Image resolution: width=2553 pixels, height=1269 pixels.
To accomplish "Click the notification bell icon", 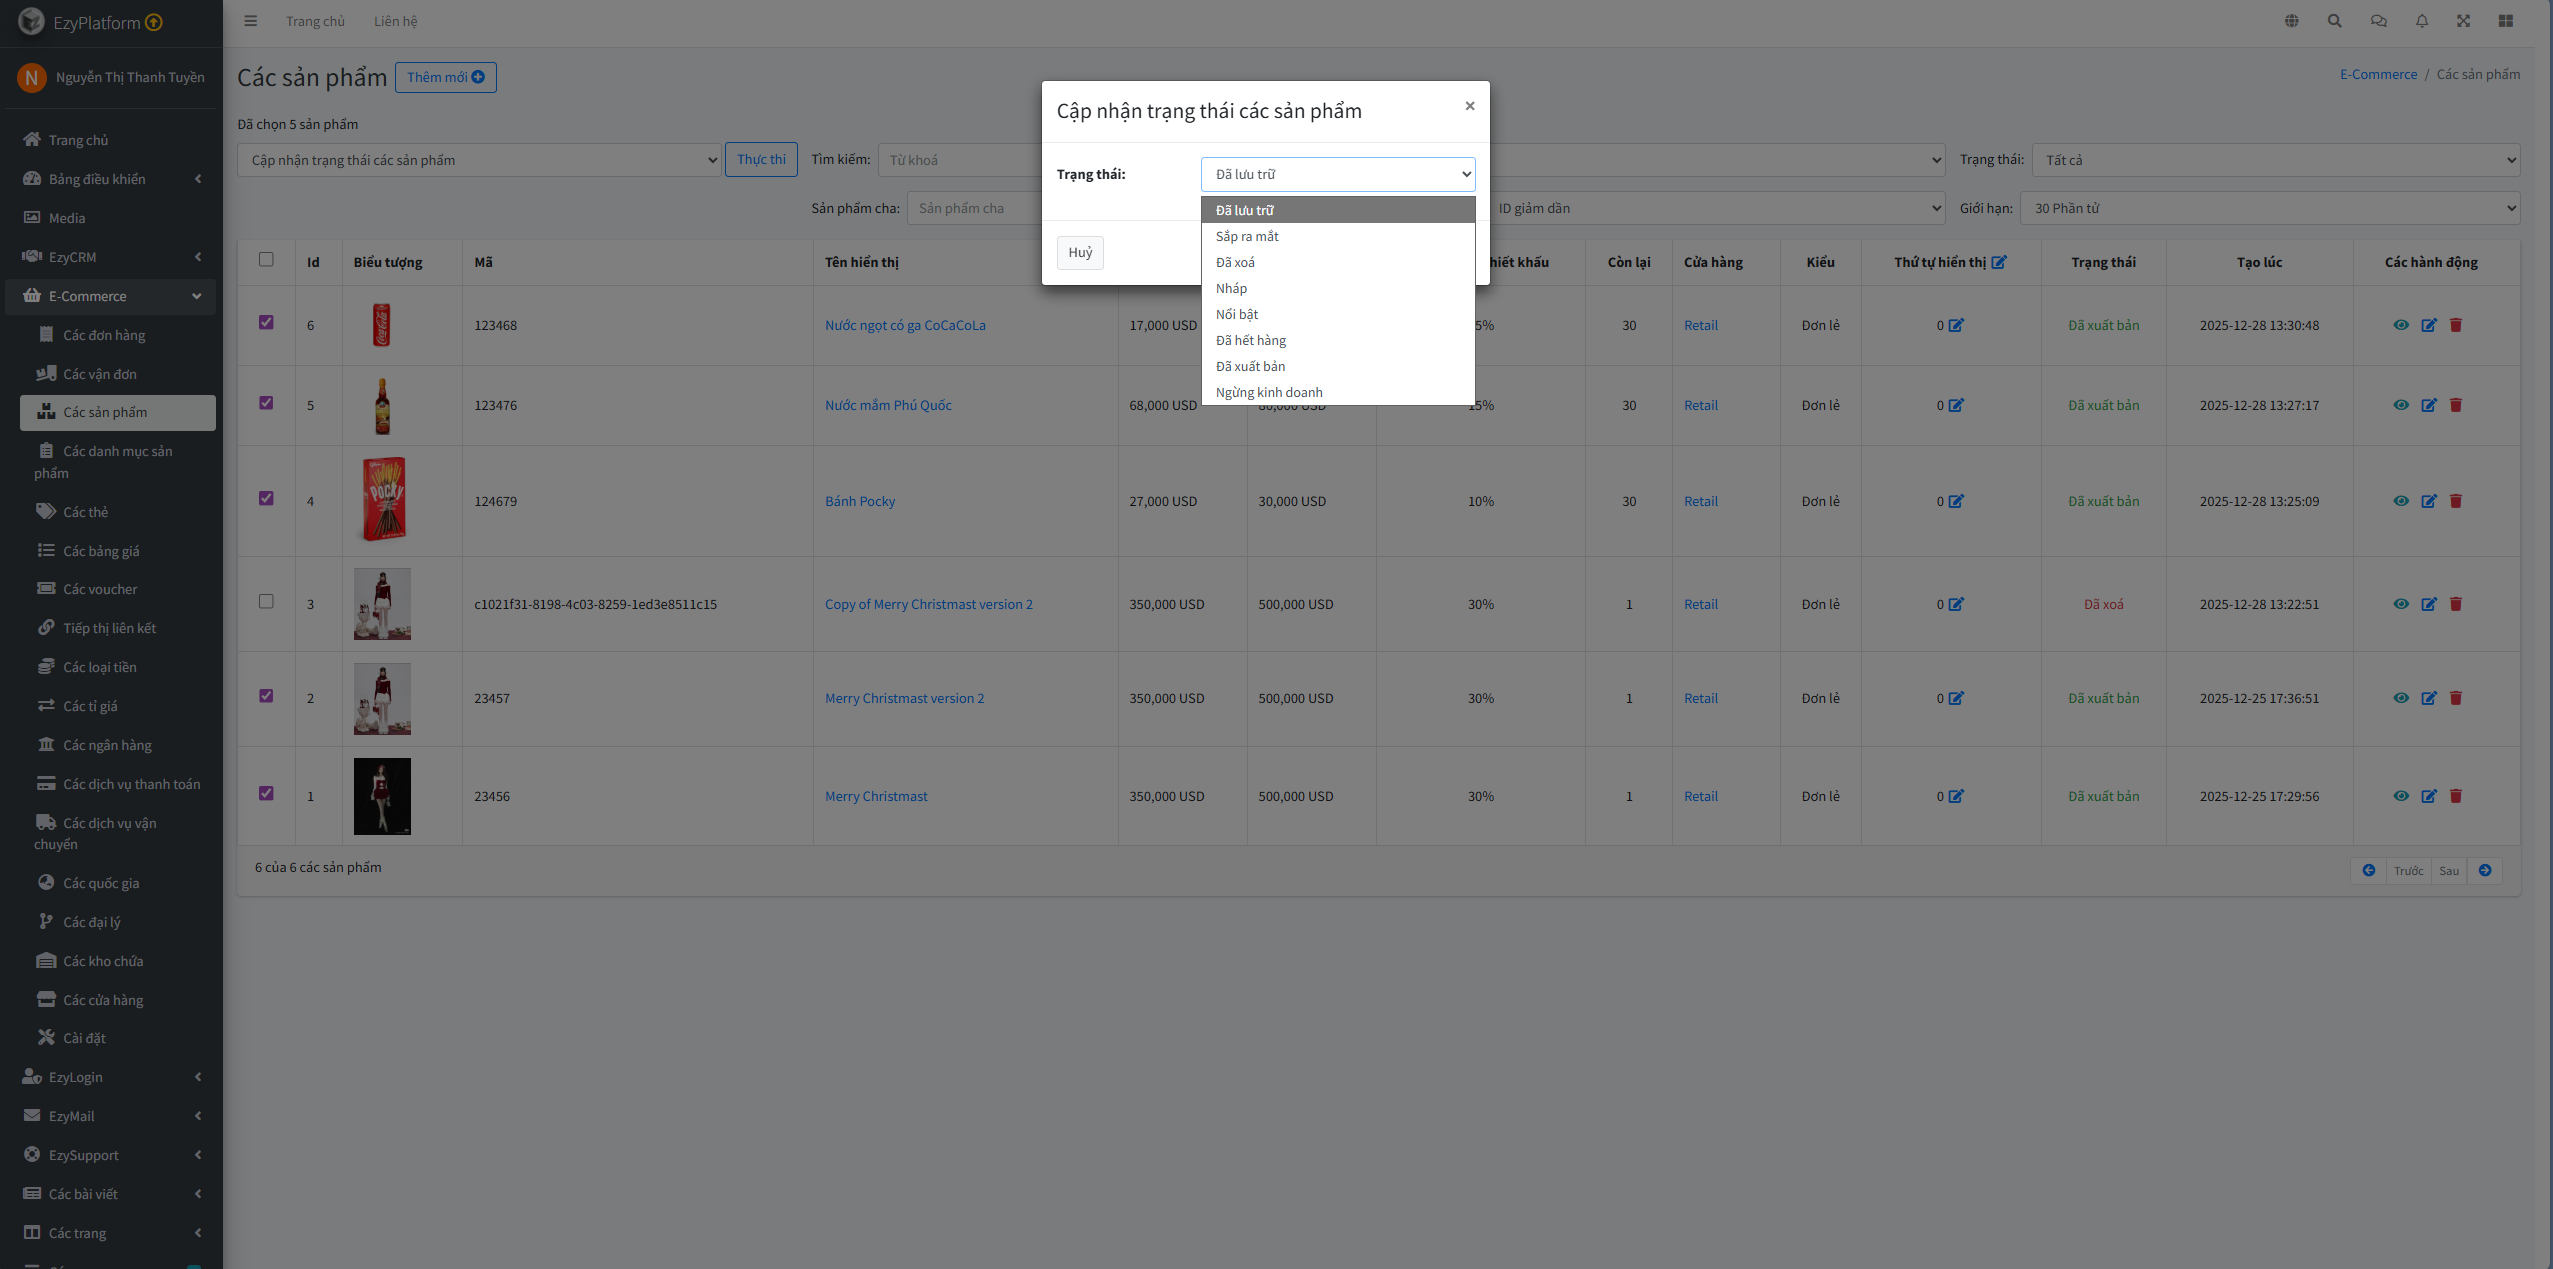I will pos(2422,21).
